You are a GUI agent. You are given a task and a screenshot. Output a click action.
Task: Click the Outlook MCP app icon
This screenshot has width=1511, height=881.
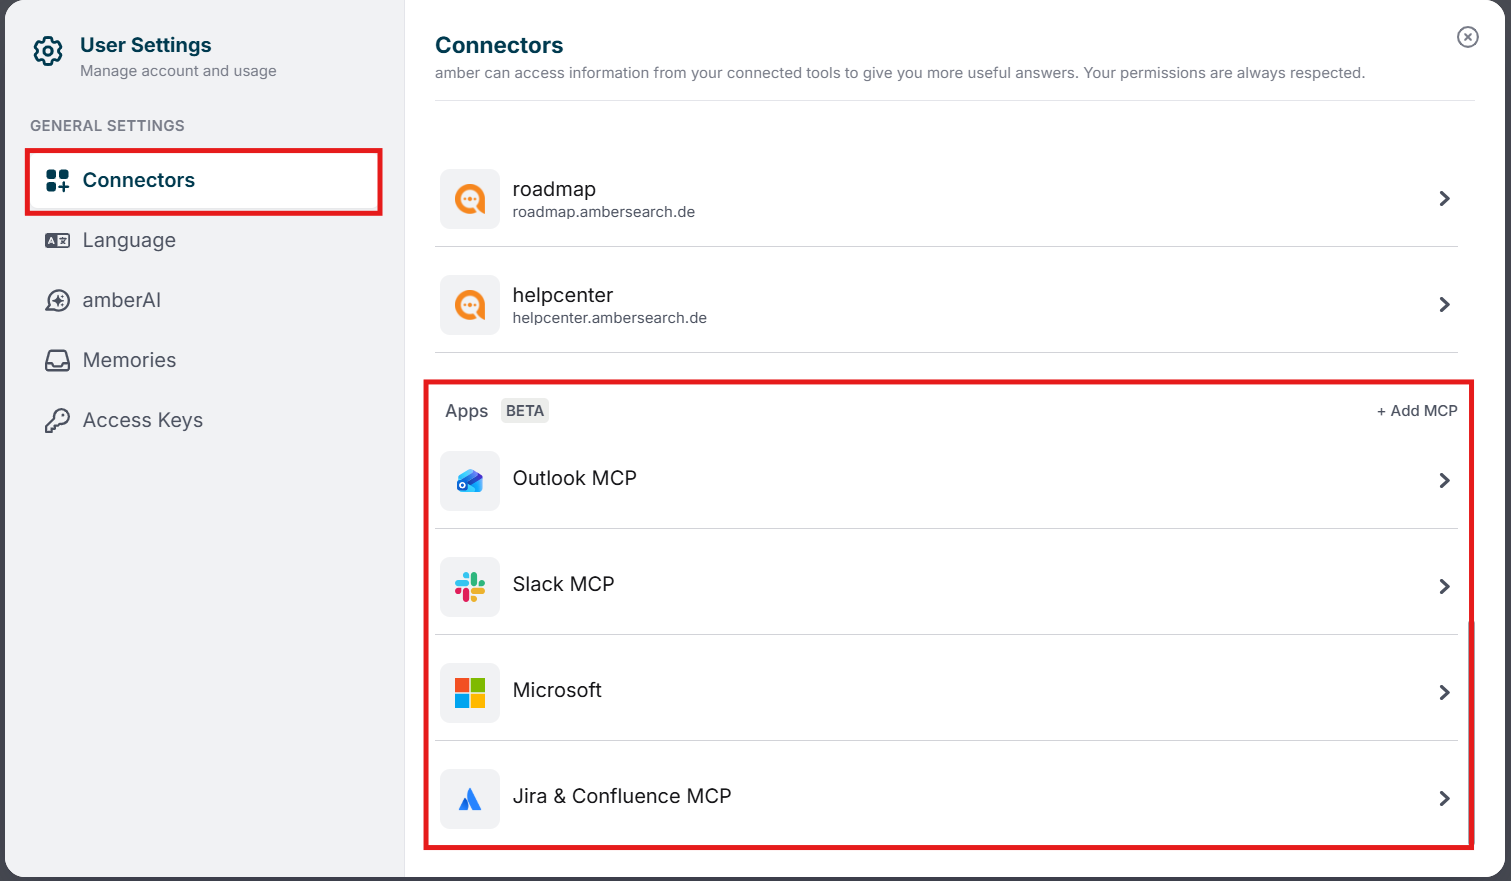470,481
